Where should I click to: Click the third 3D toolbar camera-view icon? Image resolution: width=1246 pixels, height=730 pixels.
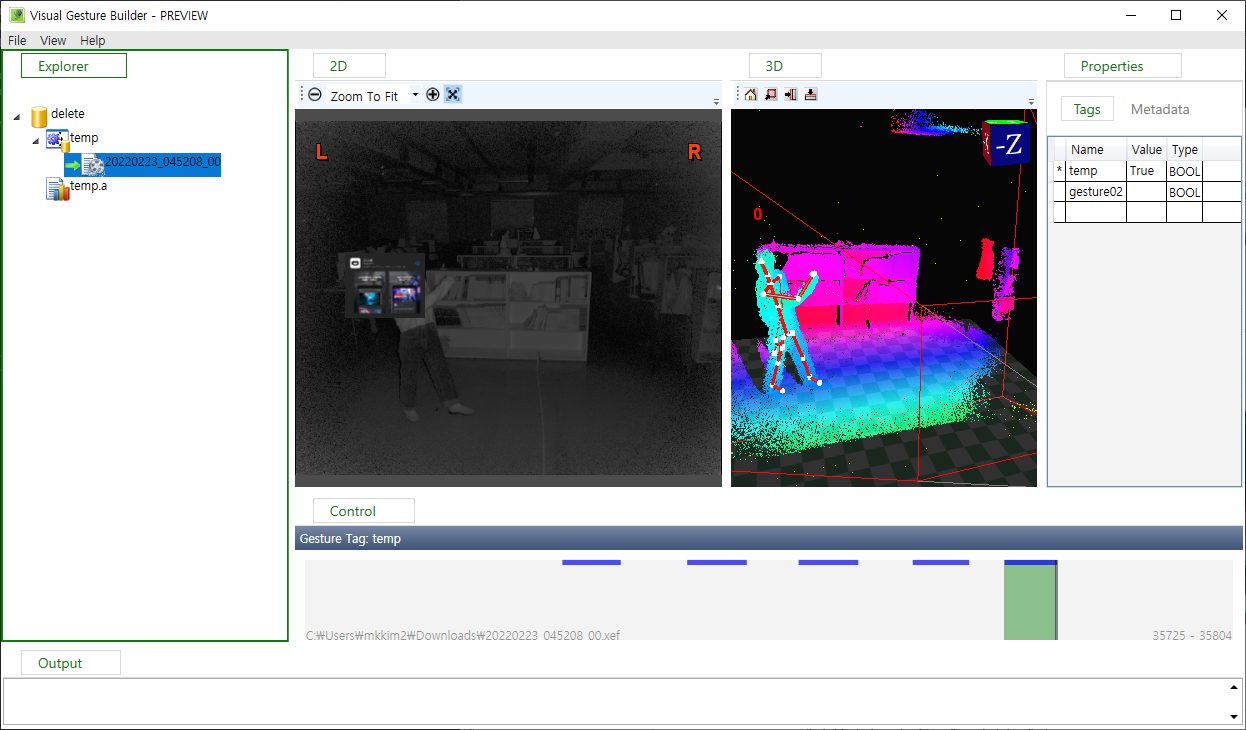tap(791, 94)
